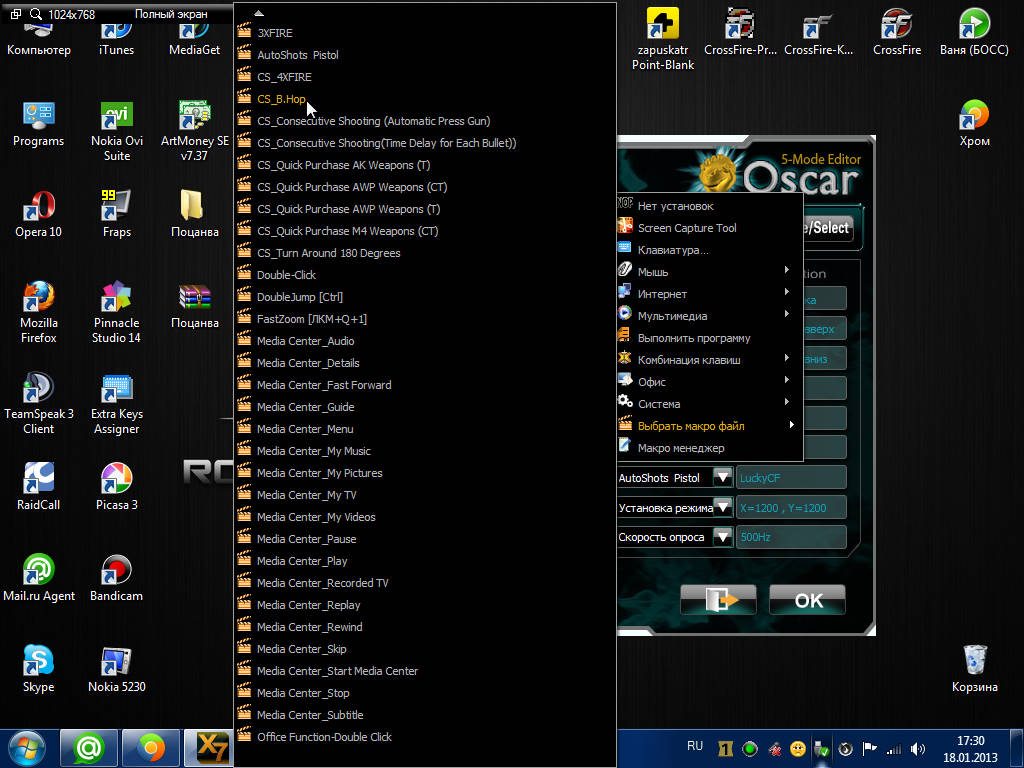Expand Комбинация клавиш submenu
The height and width of the screenshot is (768, 1024).
tap(709, 360)
